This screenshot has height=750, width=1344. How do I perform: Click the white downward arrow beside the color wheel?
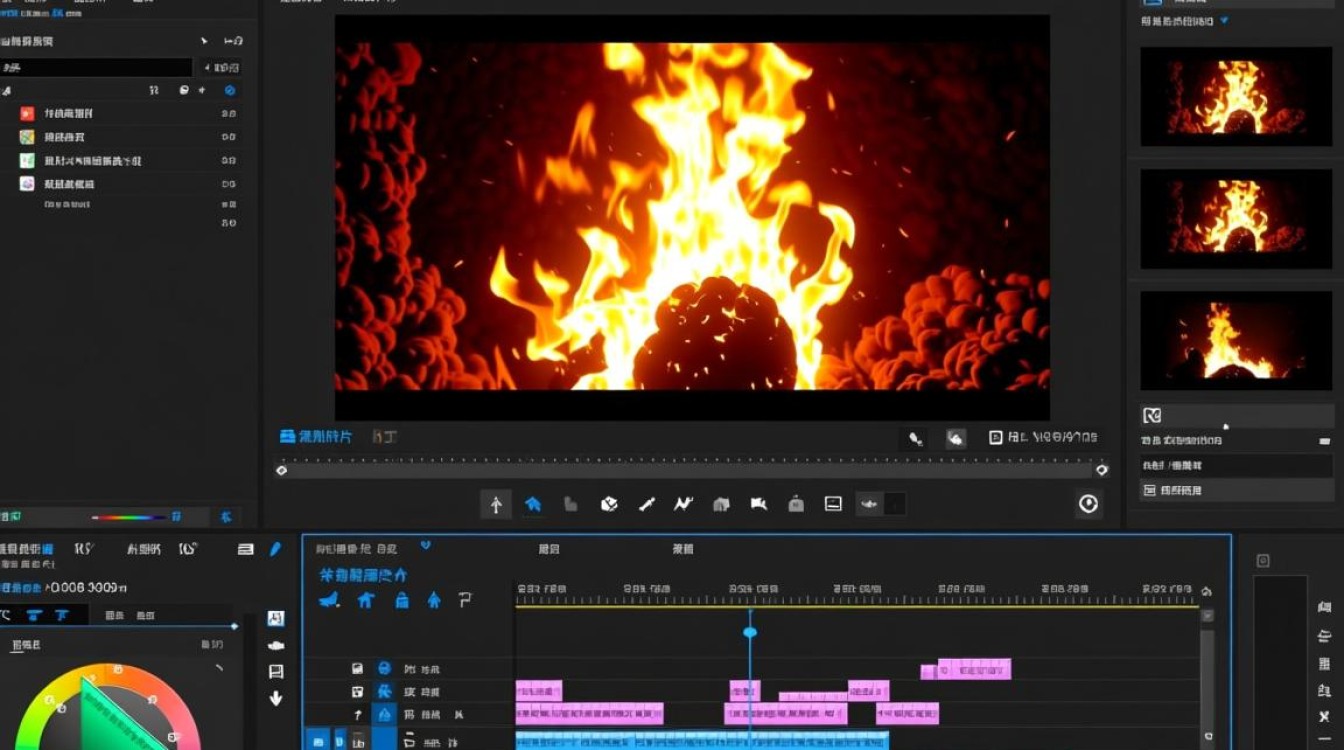pyautogui.click(x=276, y=698)
